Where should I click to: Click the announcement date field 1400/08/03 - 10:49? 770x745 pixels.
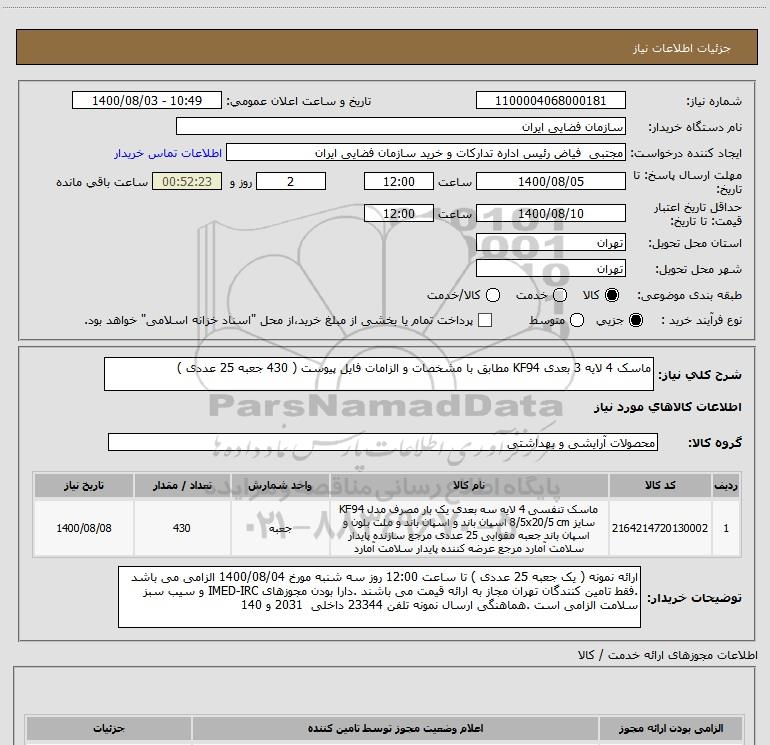147,100
